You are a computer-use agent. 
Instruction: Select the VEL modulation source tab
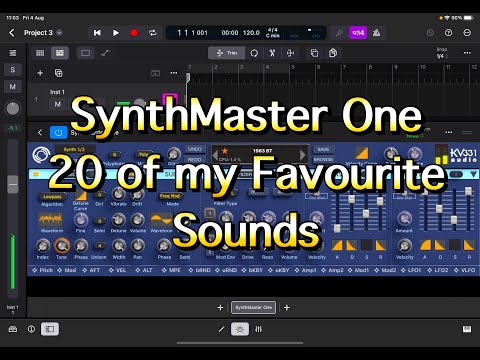pyautogui.click(x=117, y=270)
